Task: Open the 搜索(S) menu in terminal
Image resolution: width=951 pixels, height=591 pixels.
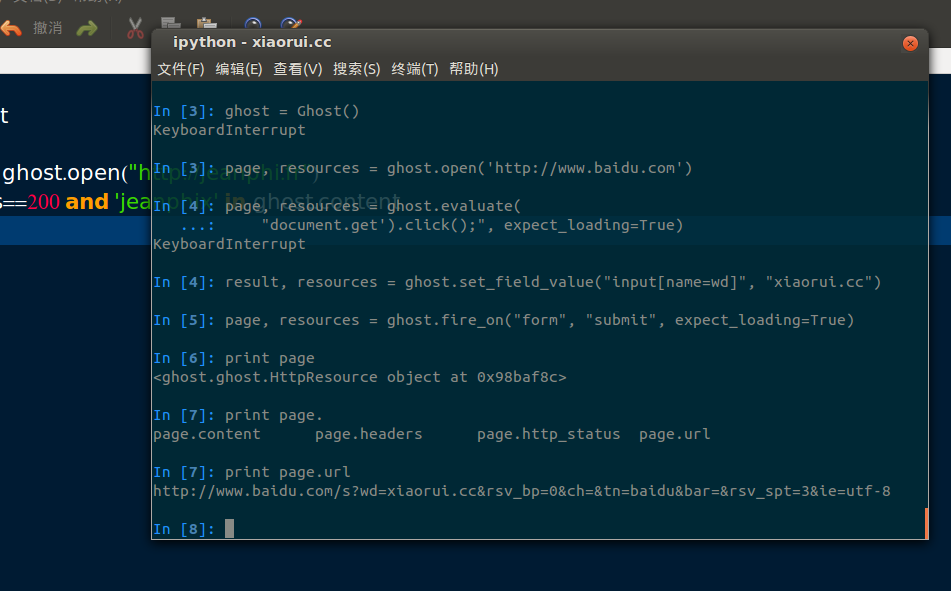Action: [357, 69]
